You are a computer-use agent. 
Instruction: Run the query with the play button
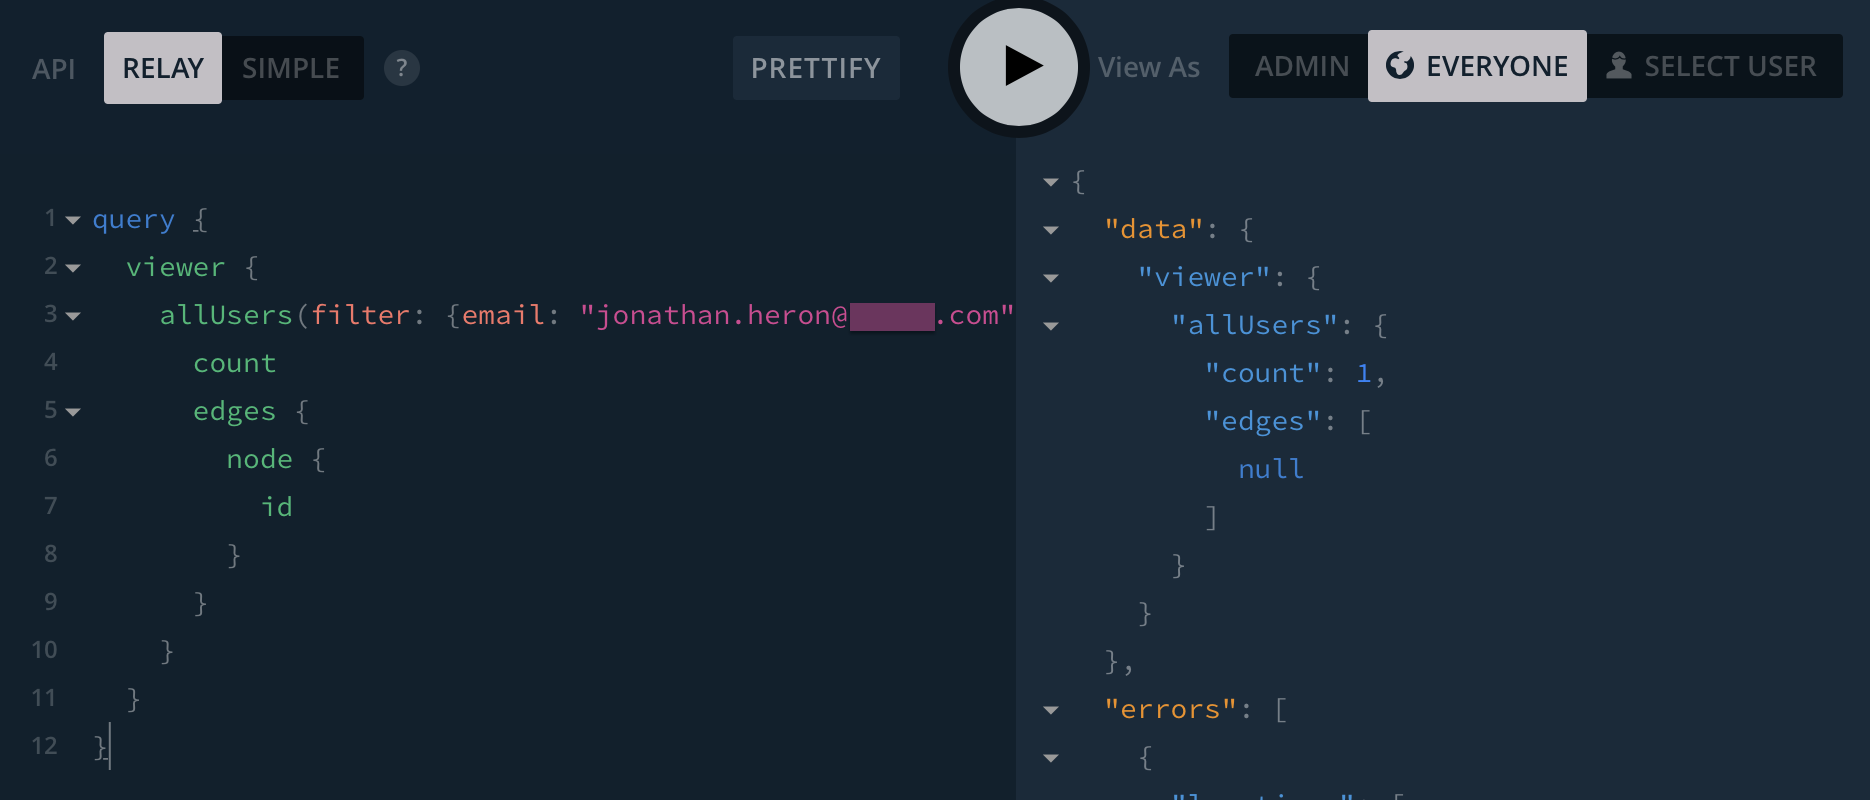1018,67
